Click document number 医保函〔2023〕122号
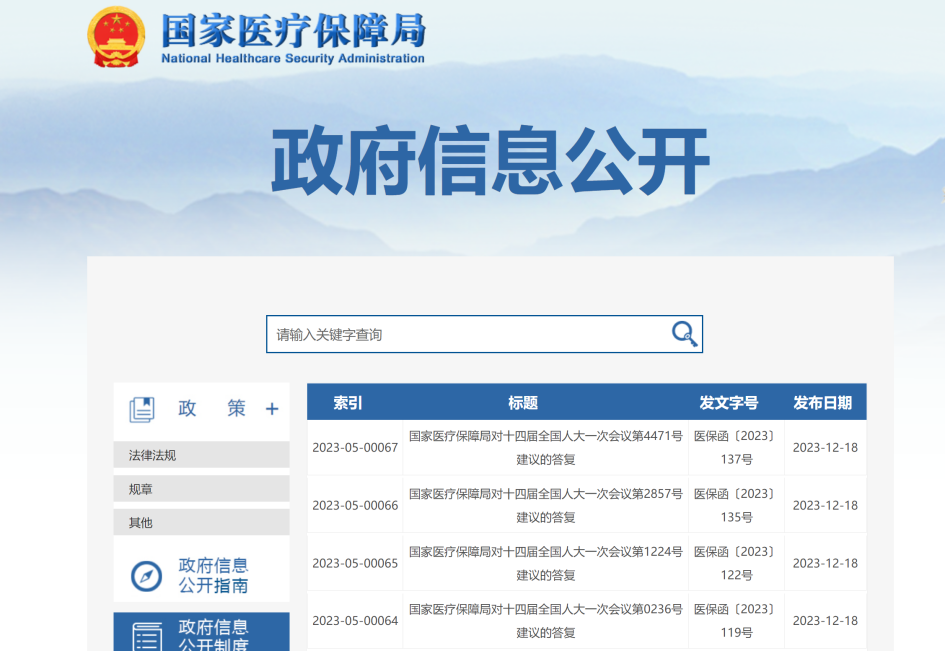This screenshot has height=651, width=945. (736, 563)
